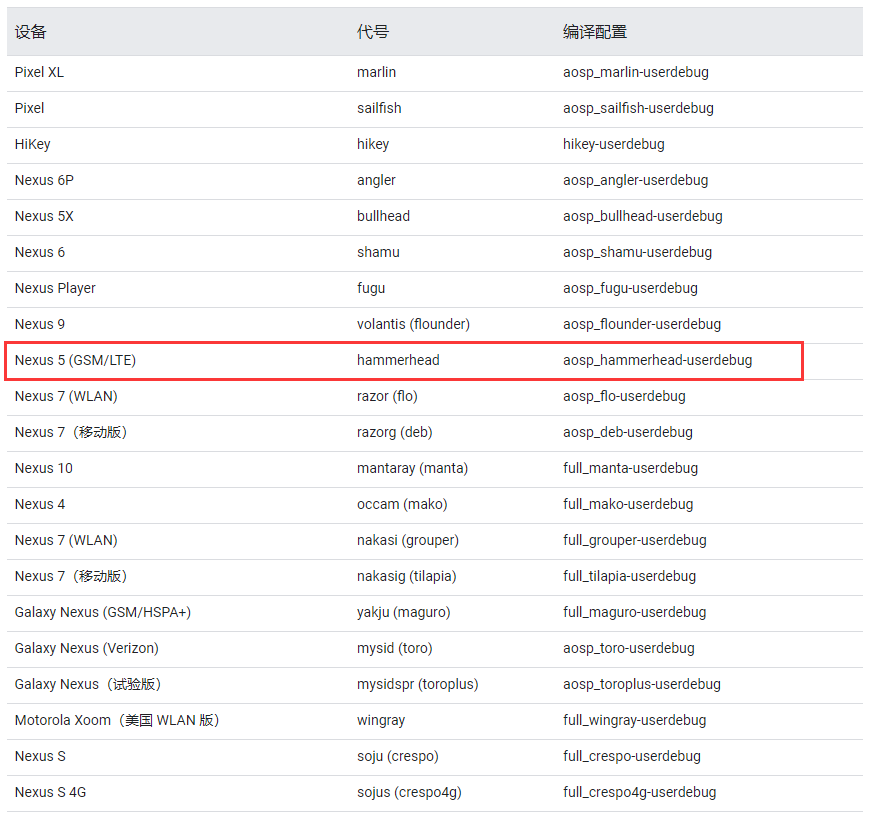Click yakju (maguro) codename cell
The width and height of the screenshot is (878, 818).
(x=404, y=613)
